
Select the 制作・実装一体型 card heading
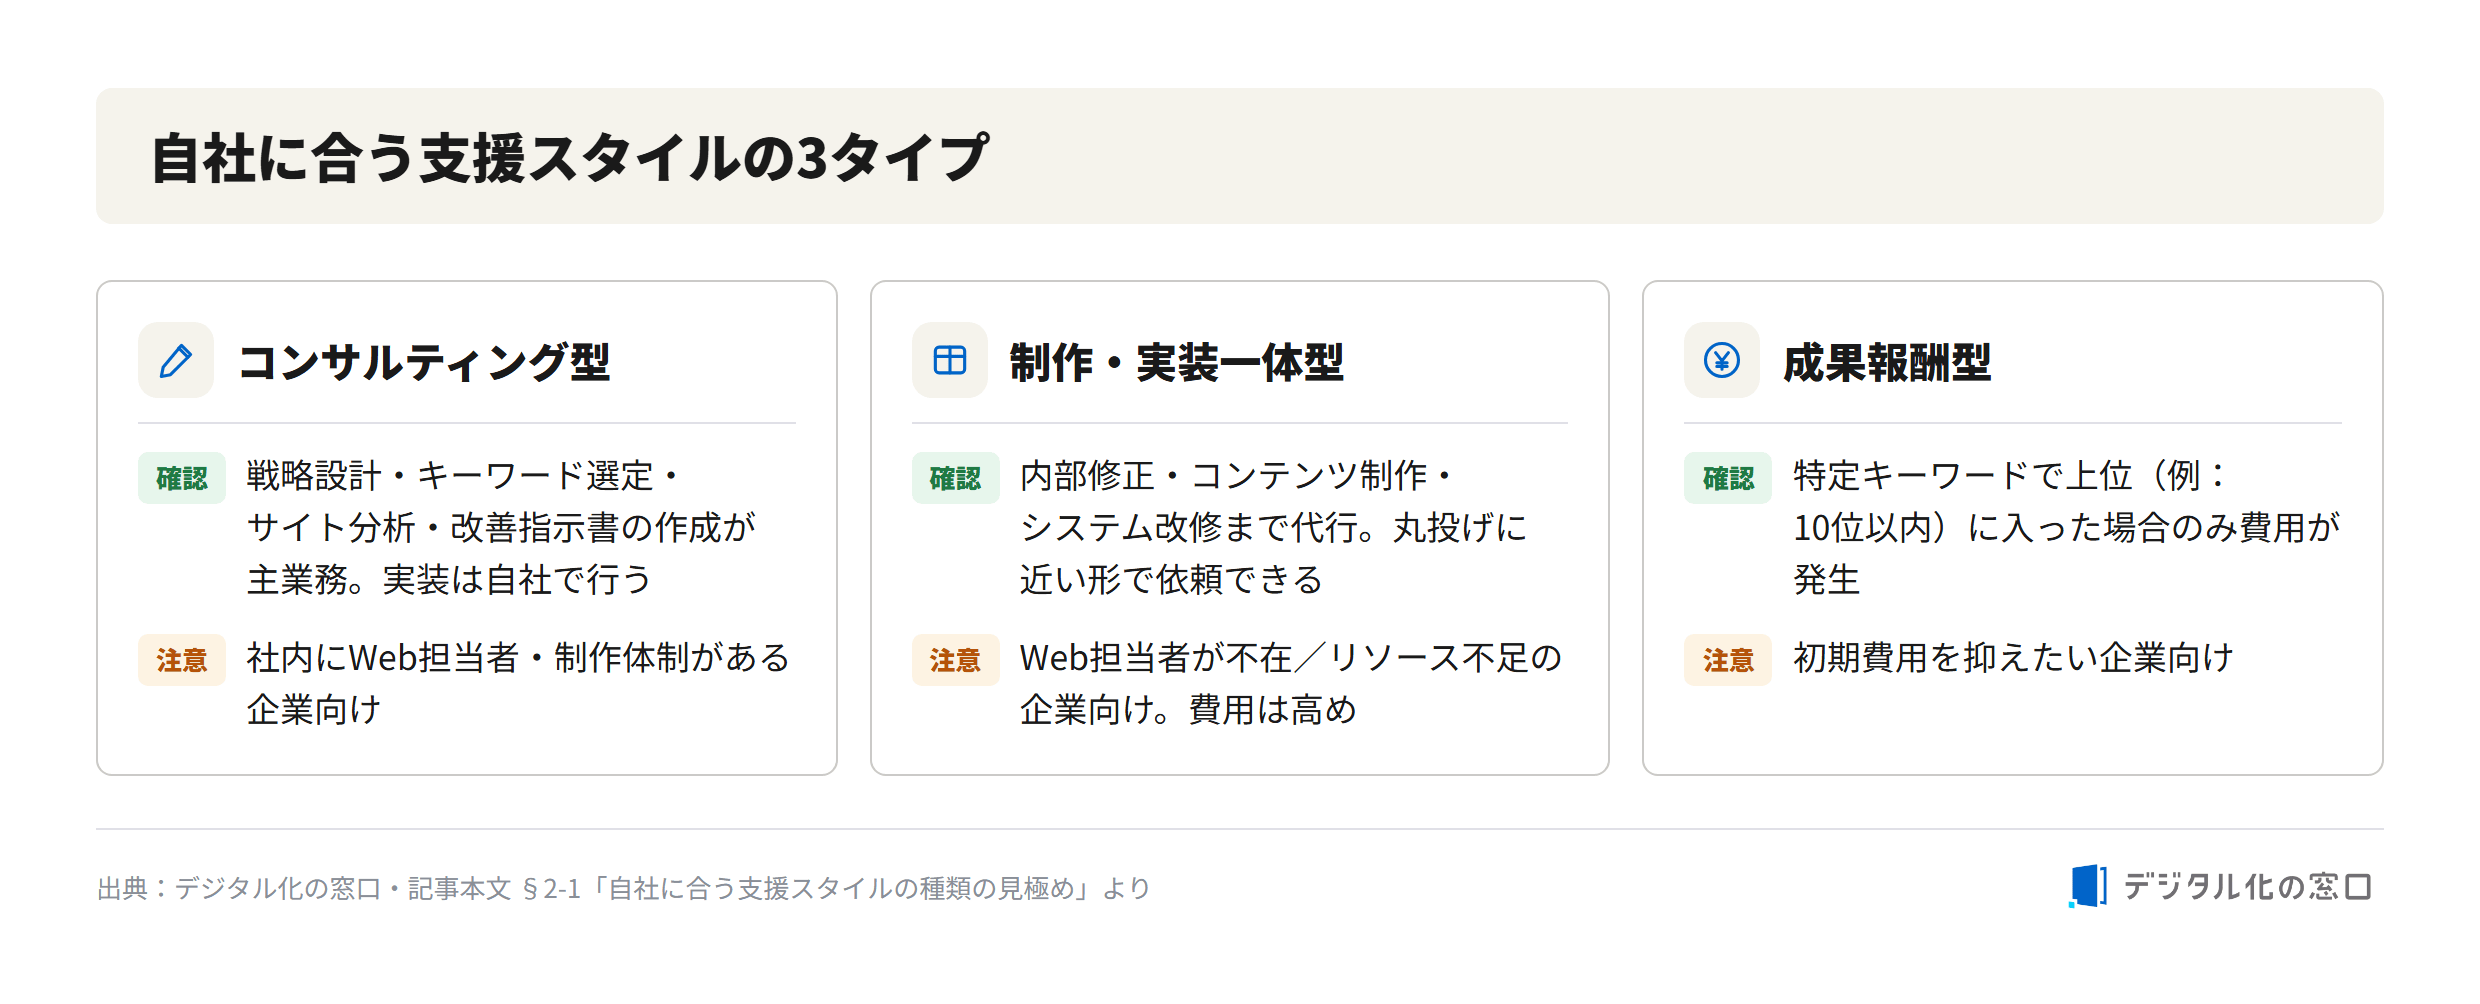[1177, 362]
